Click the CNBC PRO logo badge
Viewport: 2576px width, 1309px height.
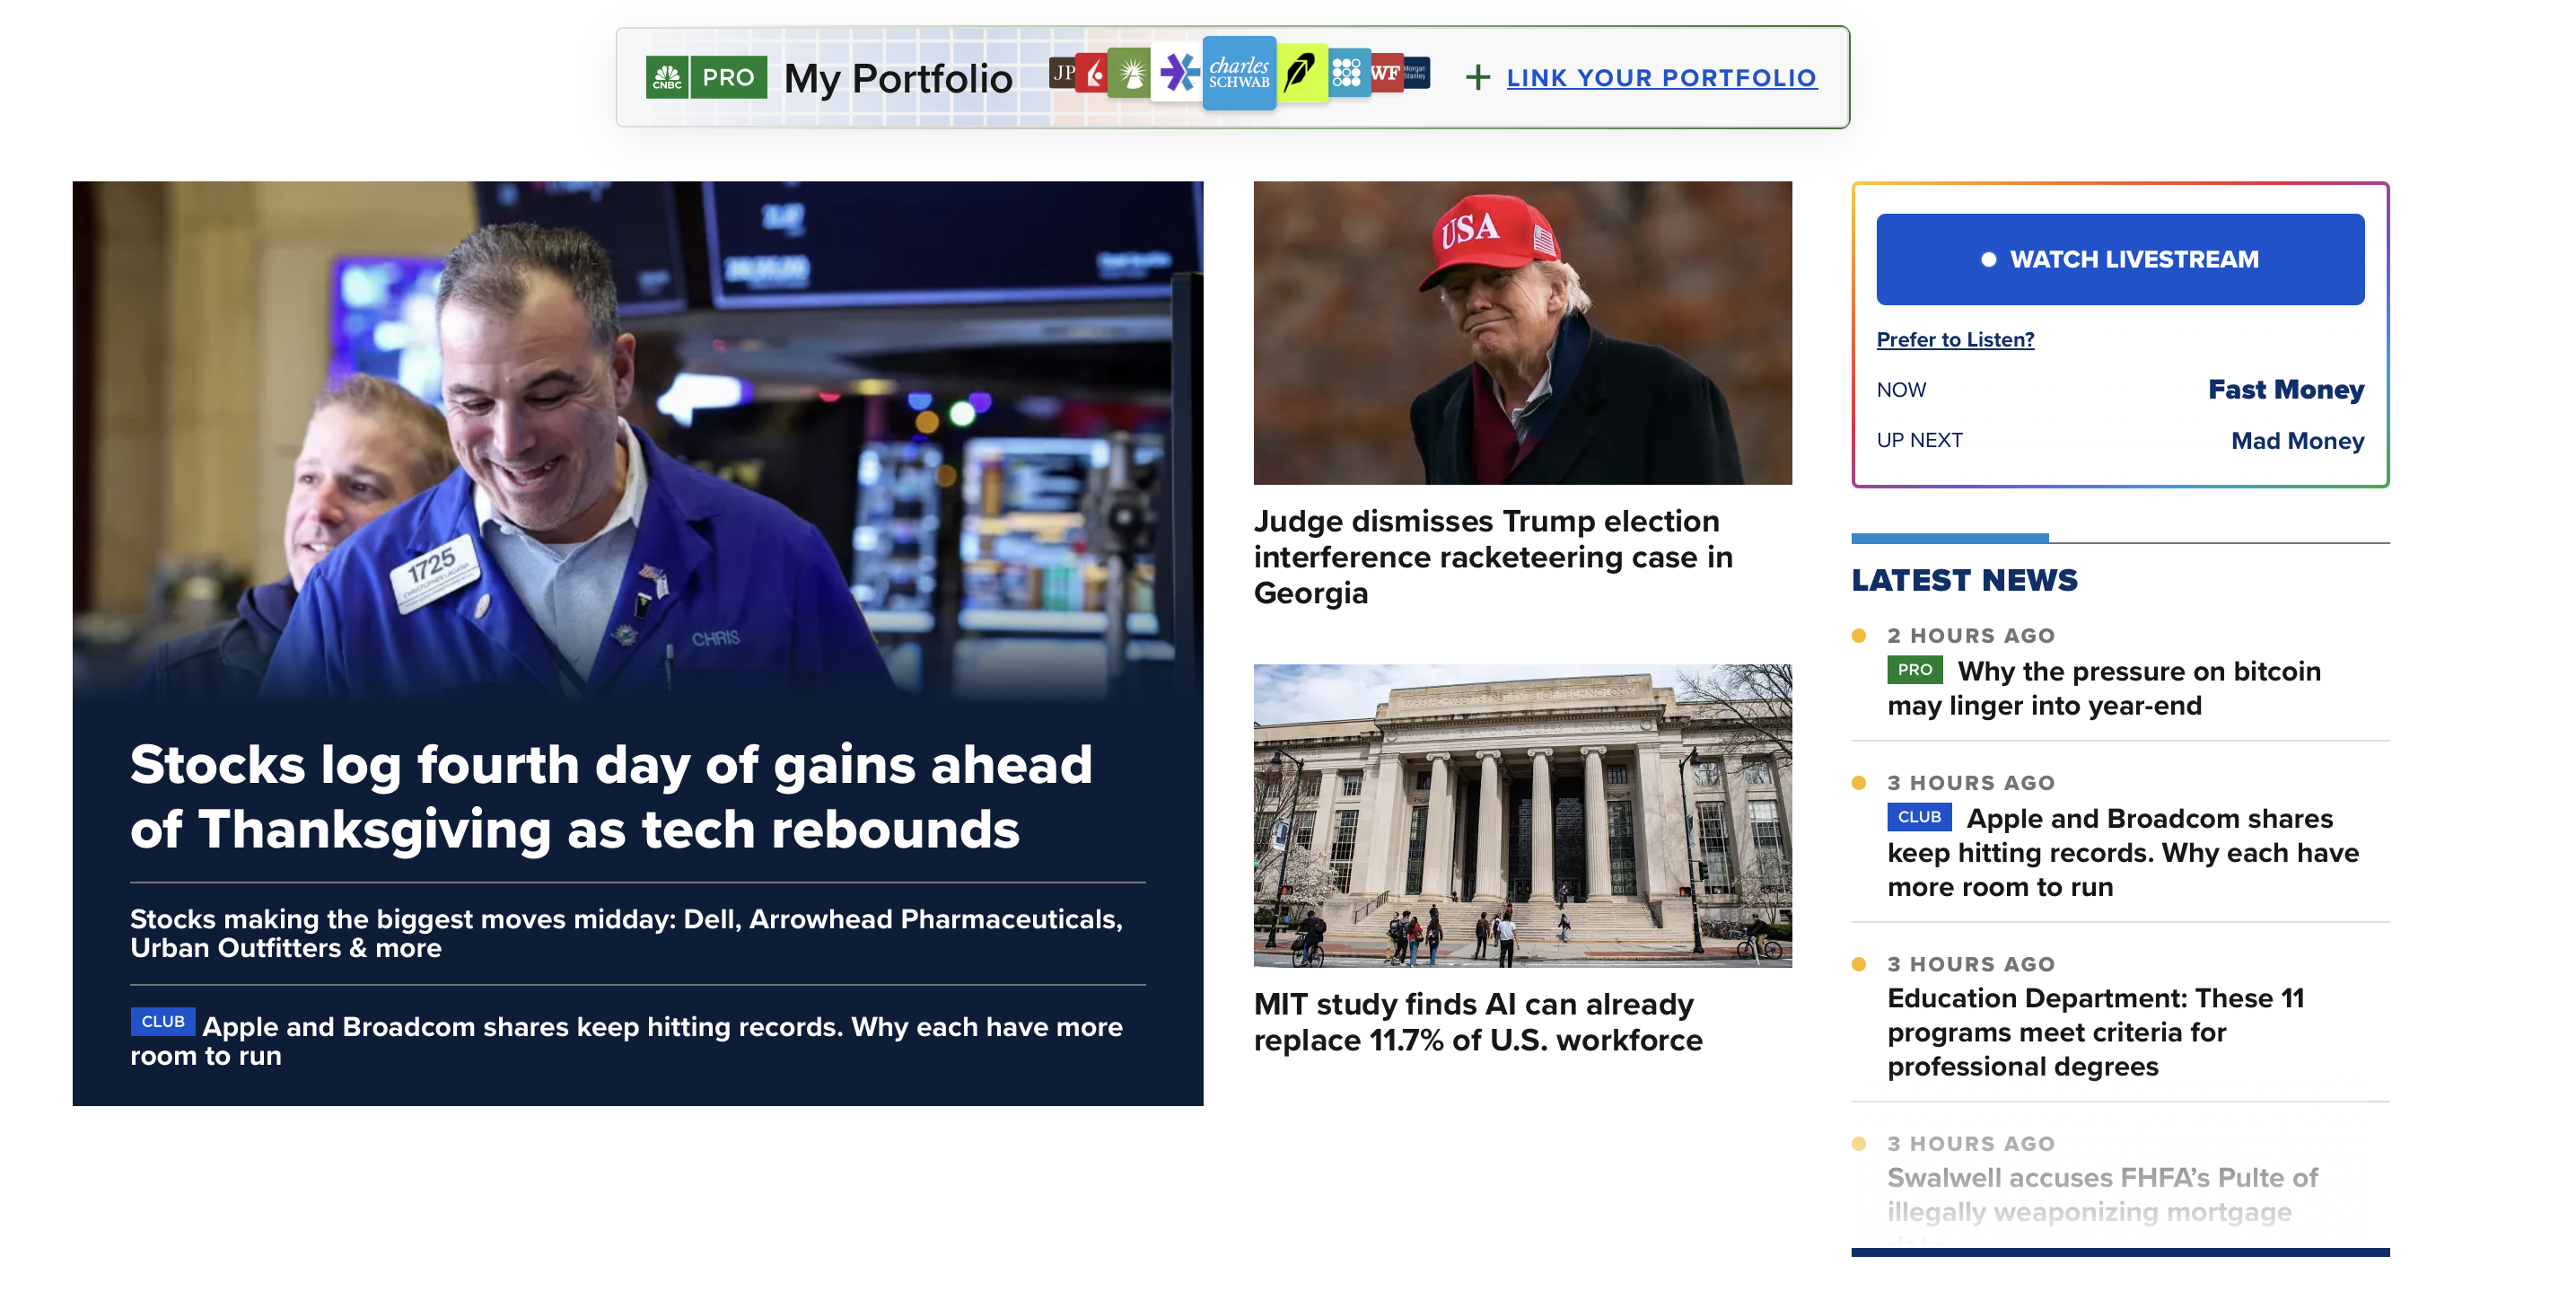(706, 77)
